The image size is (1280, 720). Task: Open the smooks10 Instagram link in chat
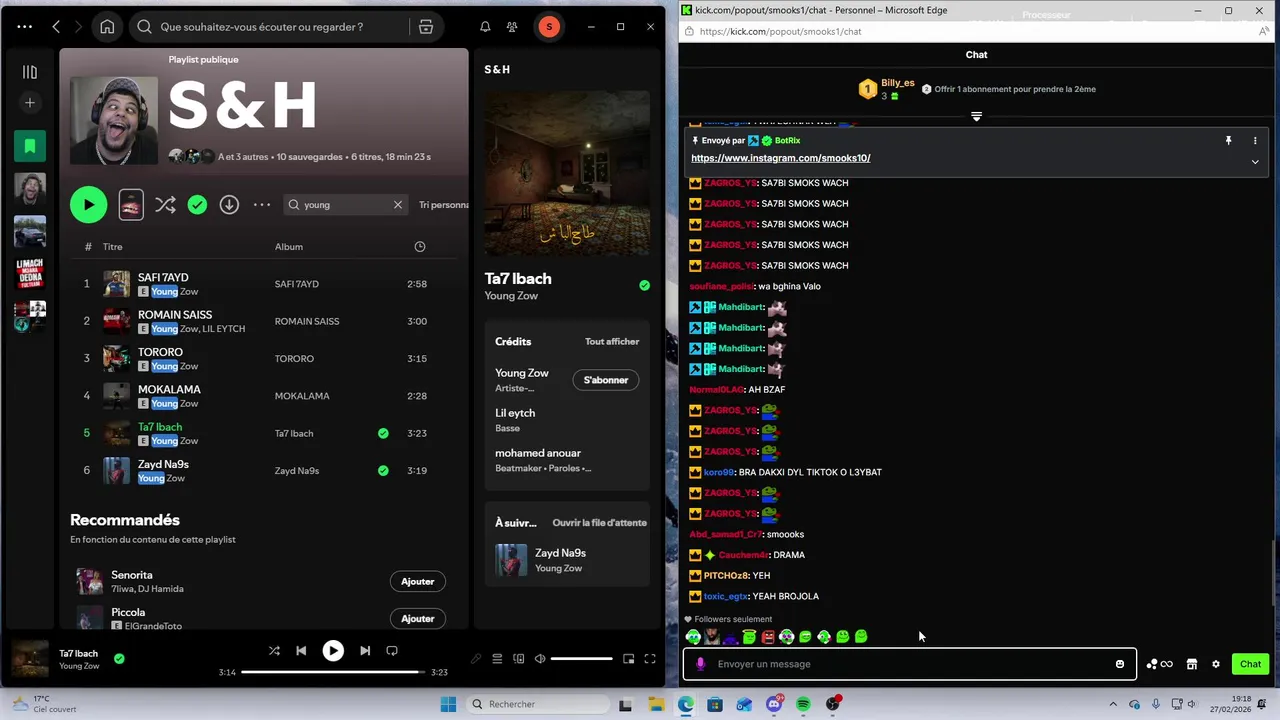pyautogui.click(x=780, y=158)
